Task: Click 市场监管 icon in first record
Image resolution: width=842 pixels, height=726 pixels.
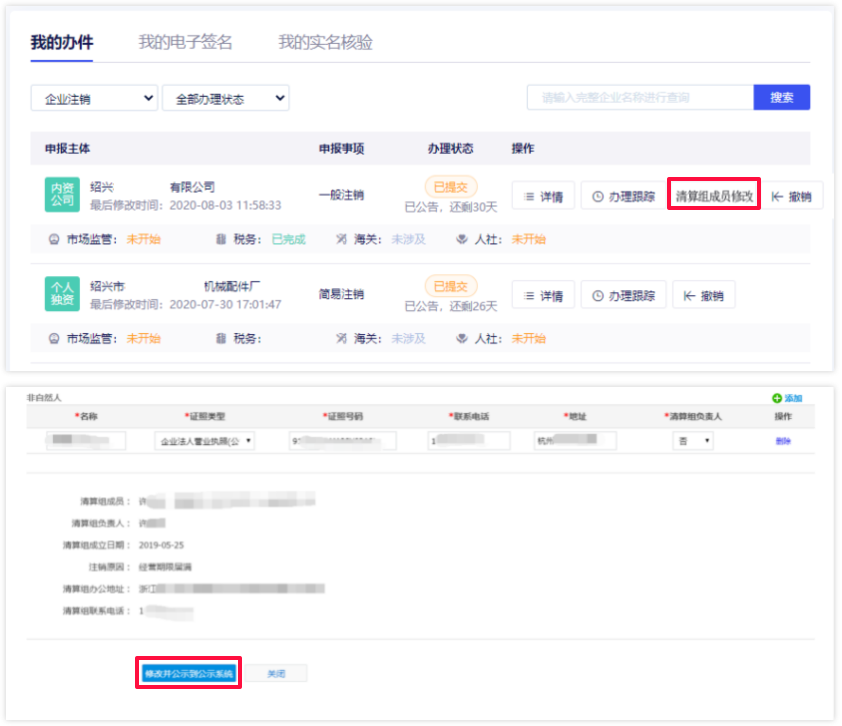Action: tap(54, 239)
